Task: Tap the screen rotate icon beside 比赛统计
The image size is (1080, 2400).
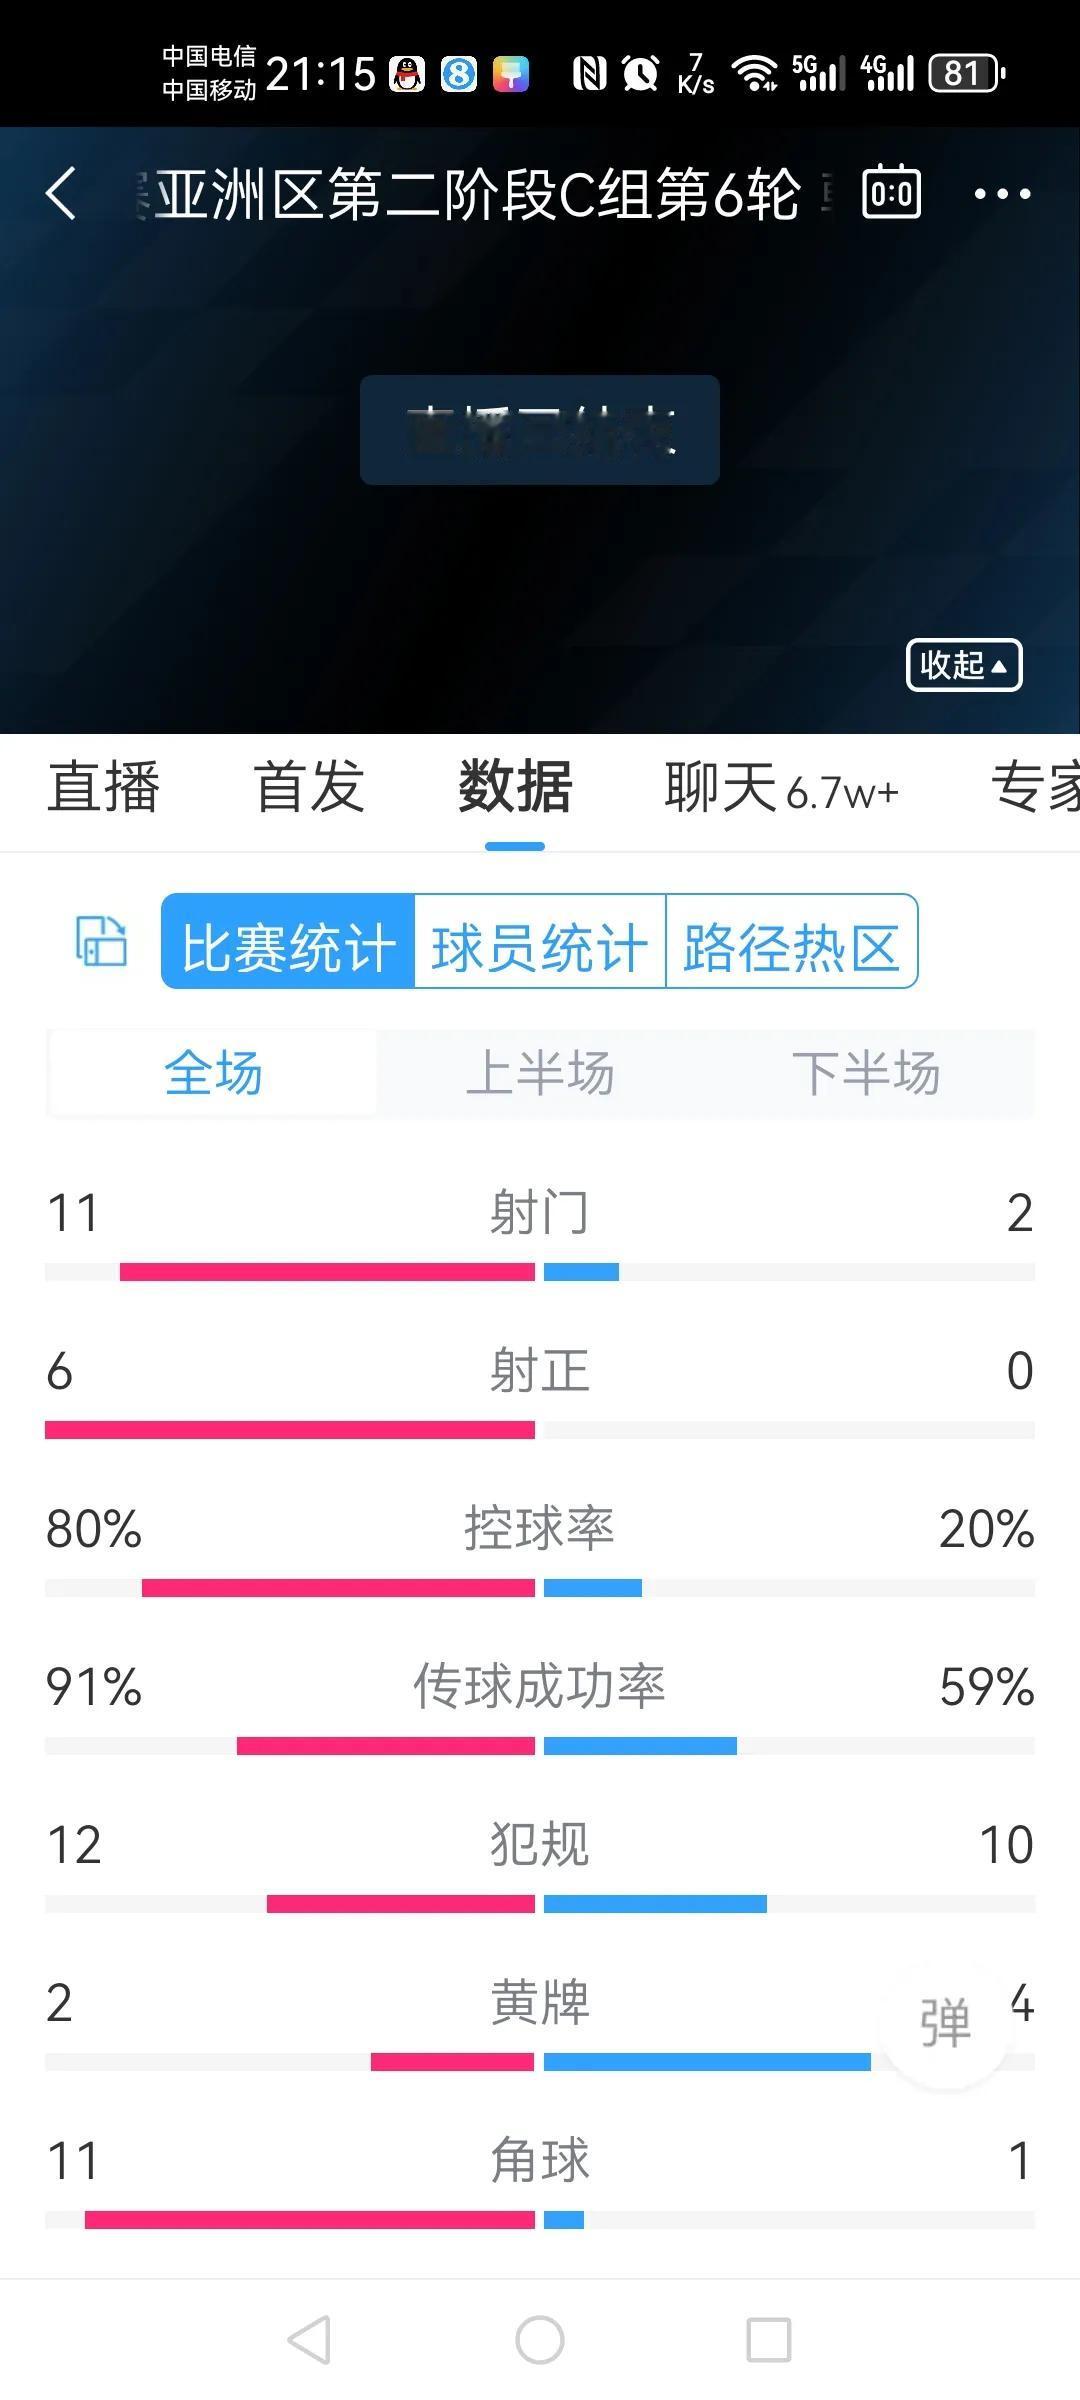Action: tap(102, 941)
